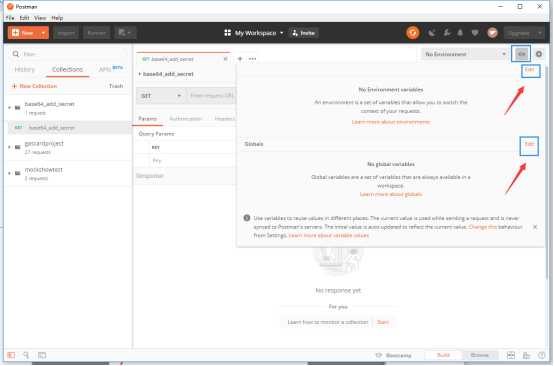This screenshot has width=554, height=366.
Task: Click the sidebar search magnifier icon
Action: (x=16, y=54)
